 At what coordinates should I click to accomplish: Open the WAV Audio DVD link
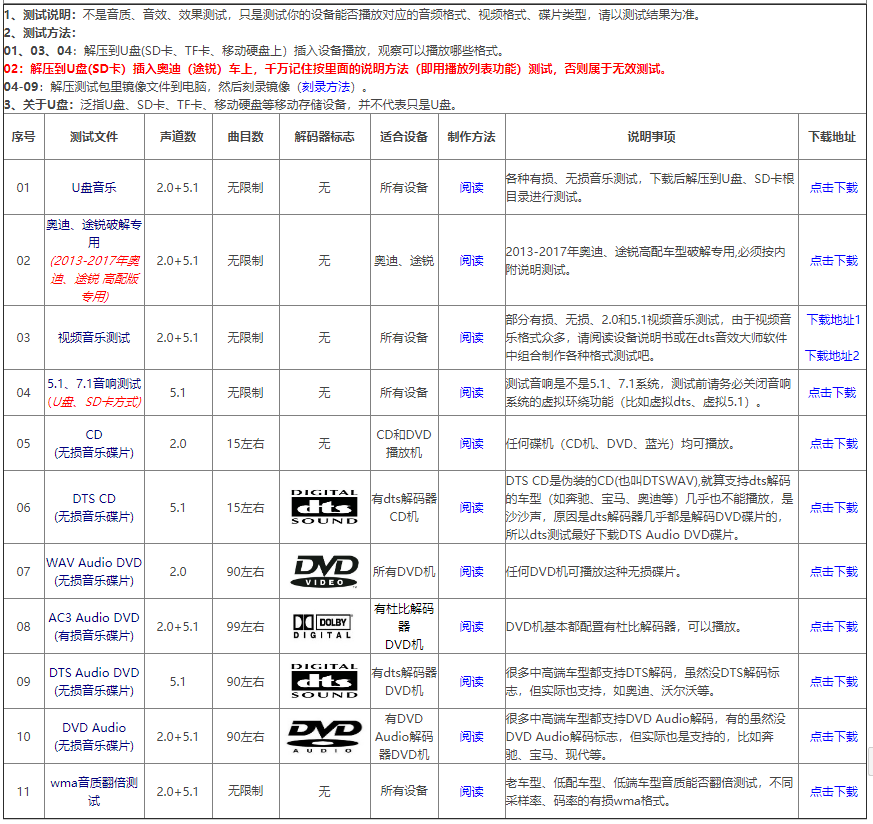pyautogui.click(x=94, y=571)
